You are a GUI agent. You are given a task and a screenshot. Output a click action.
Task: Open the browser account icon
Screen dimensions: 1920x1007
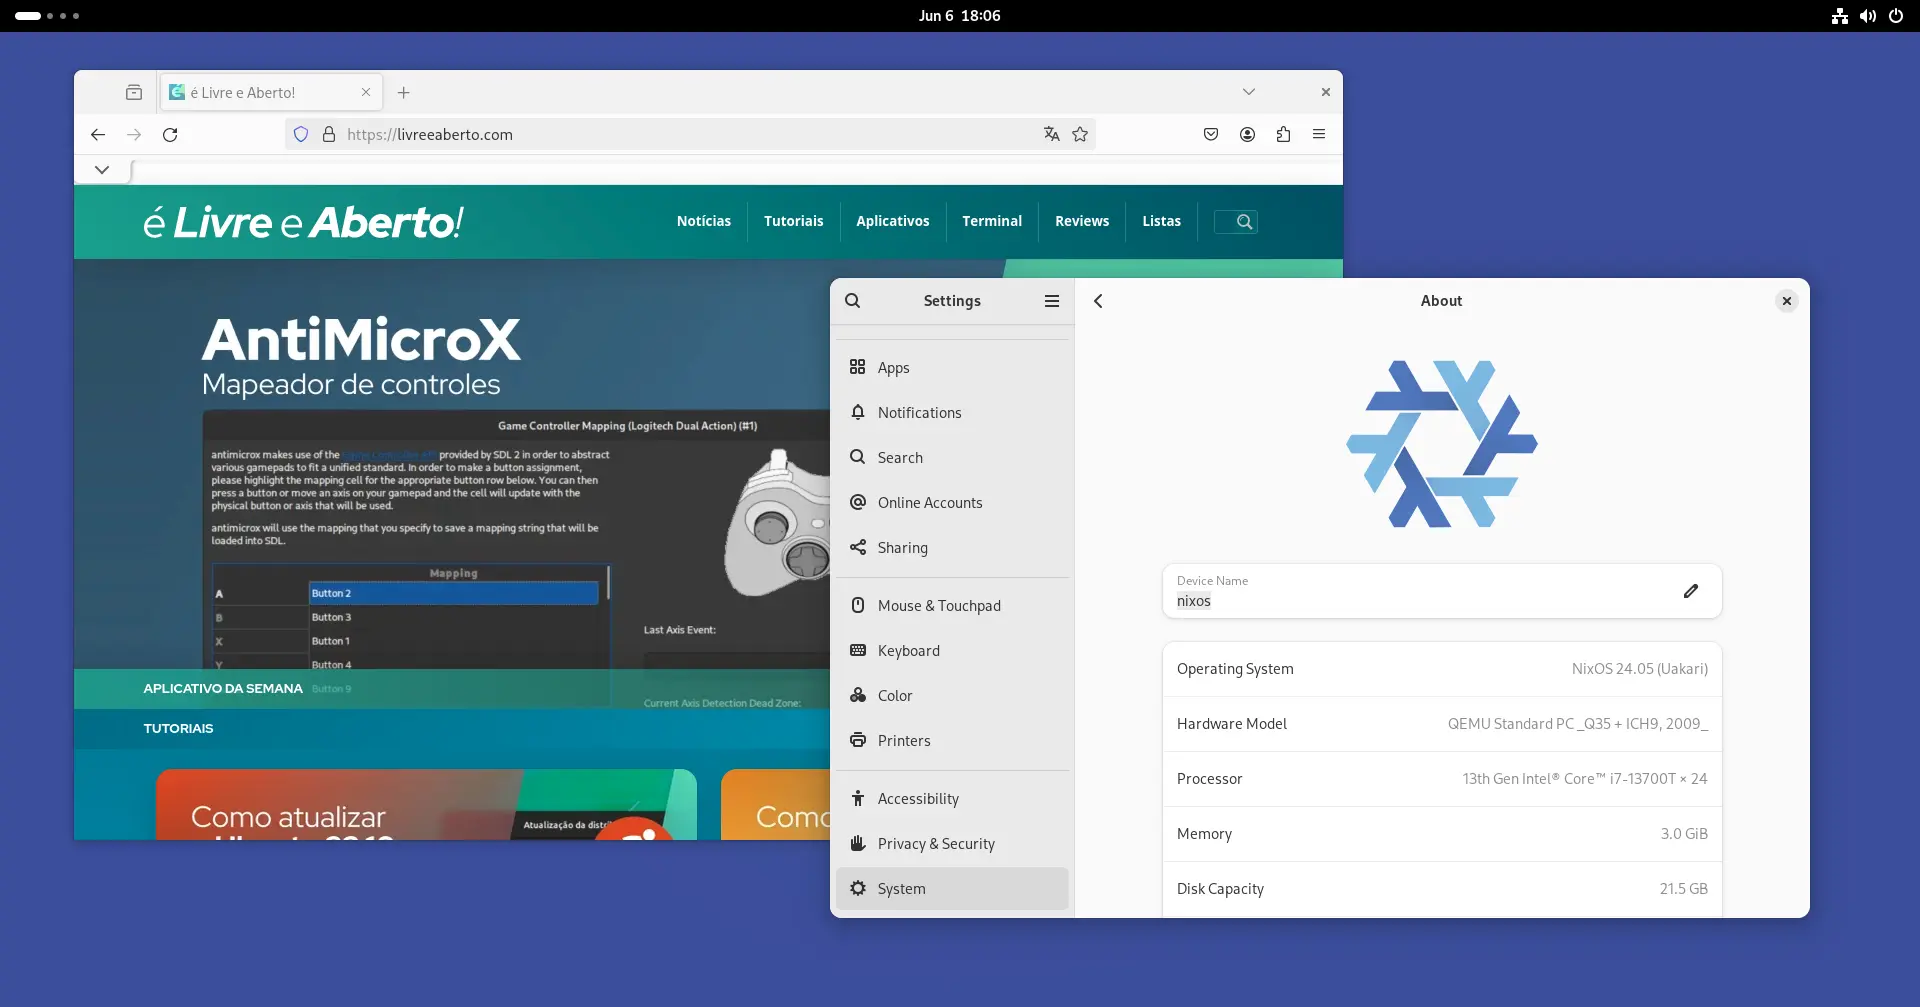pyautogui.click(x=1247, y=134)
